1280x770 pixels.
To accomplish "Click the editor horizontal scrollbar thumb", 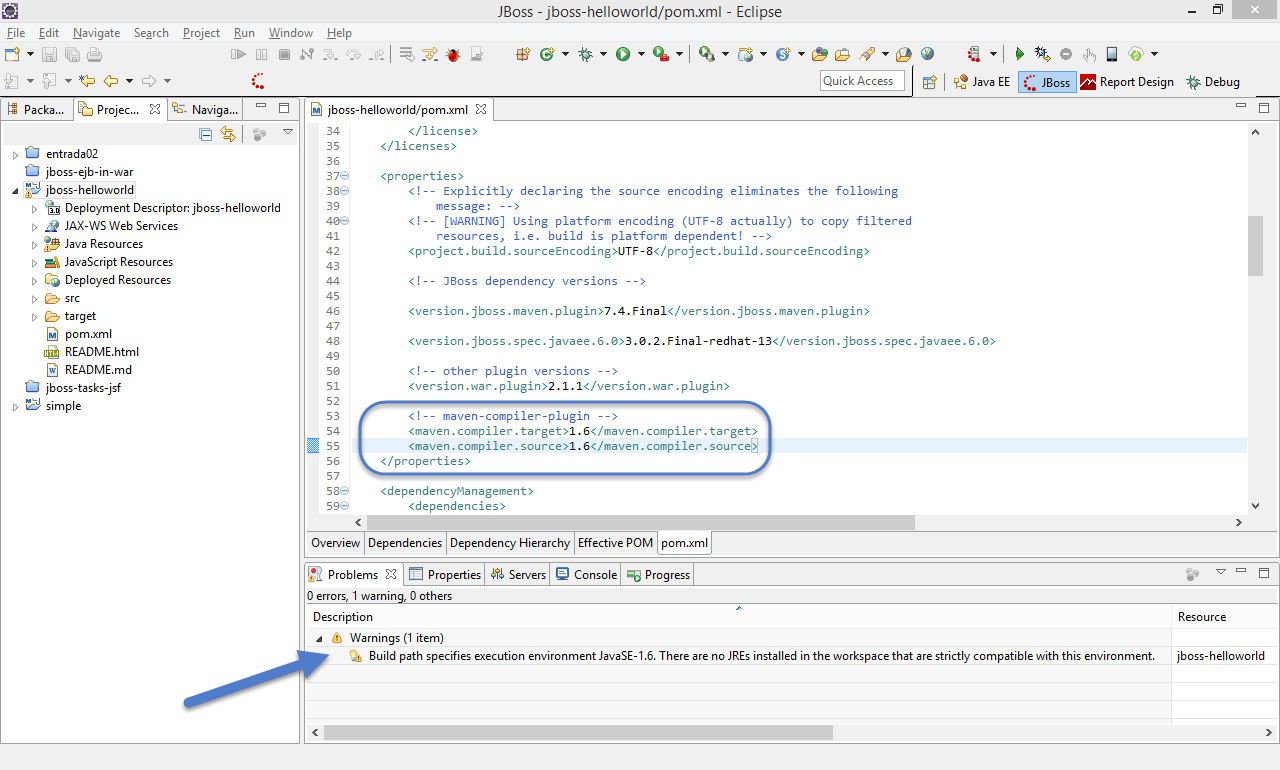I will 641,522.
